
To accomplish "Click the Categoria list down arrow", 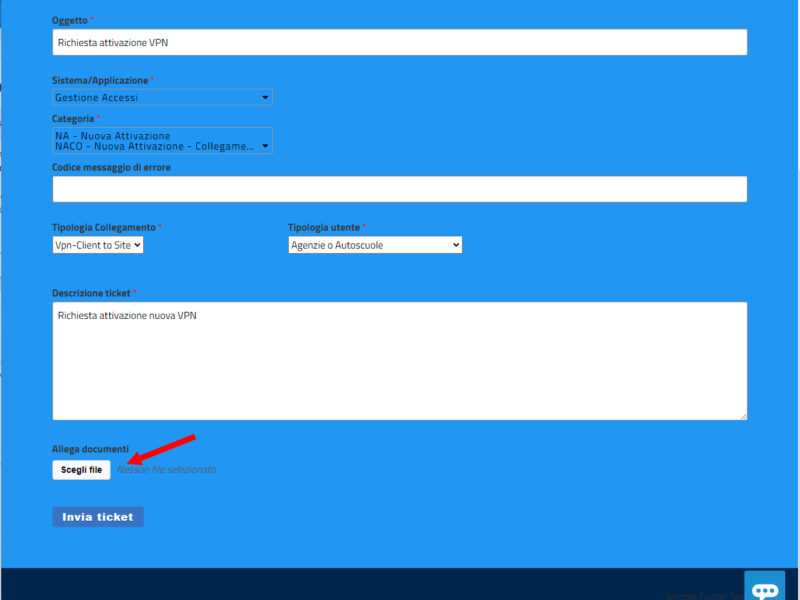I will 265,146.
